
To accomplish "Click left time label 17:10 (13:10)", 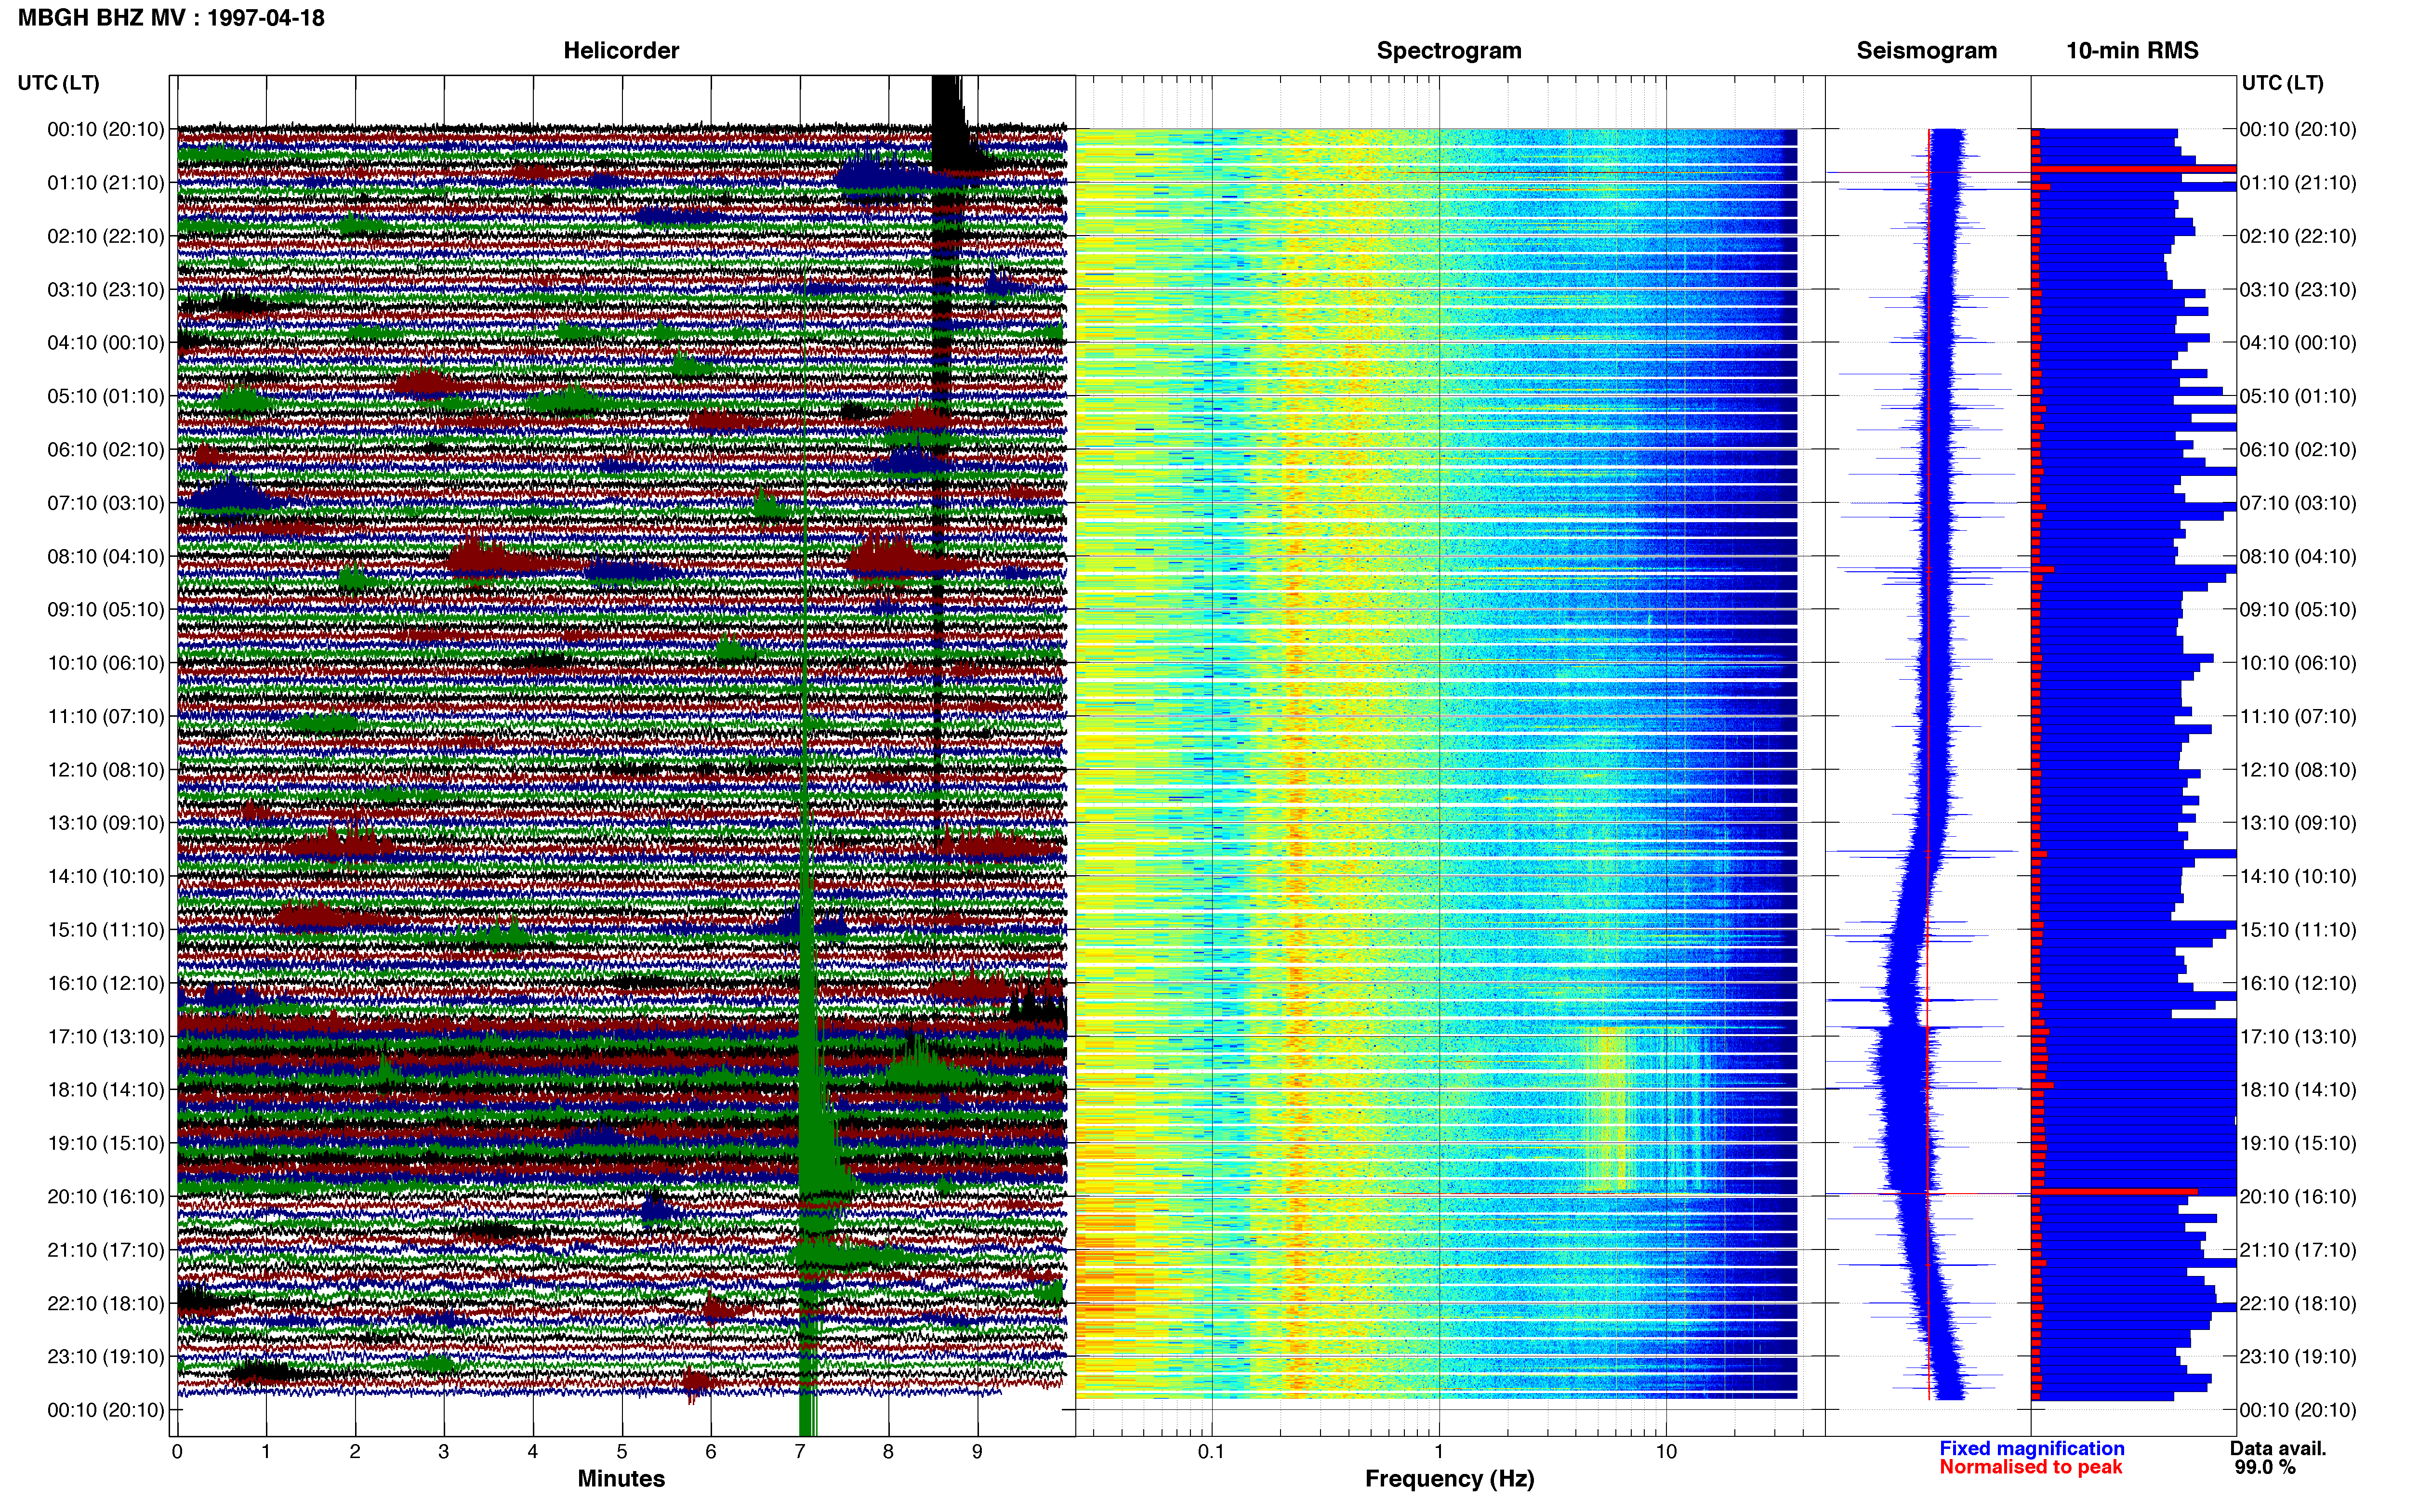I will click(x=106, y=1036).
